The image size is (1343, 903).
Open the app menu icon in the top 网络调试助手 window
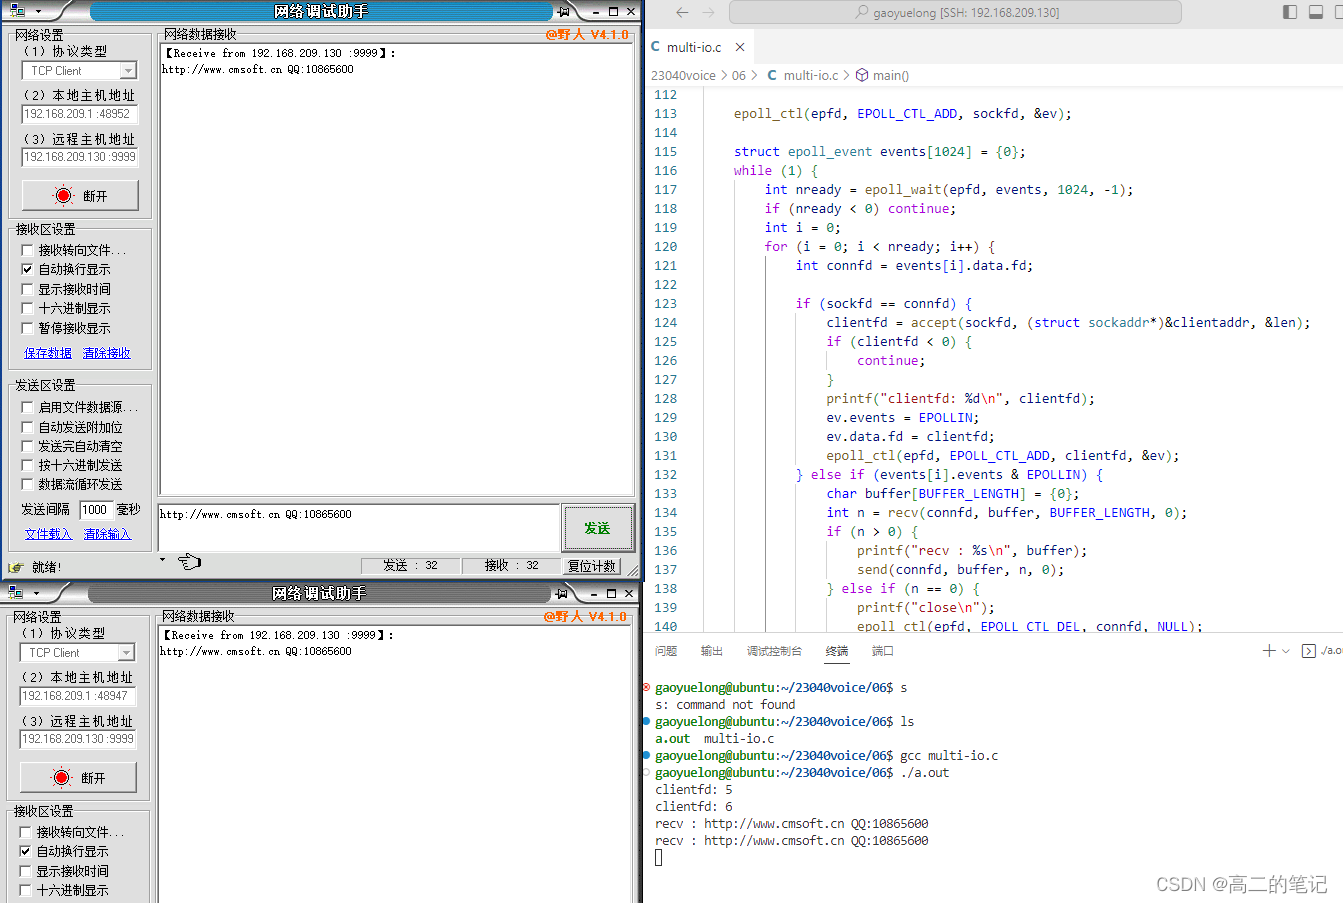point(16,11)
